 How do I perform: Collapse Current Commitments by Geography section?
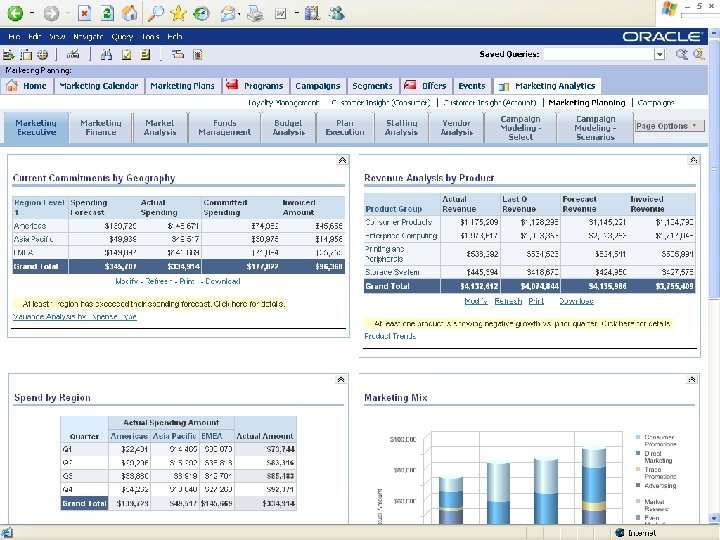[x=342, y=160]
